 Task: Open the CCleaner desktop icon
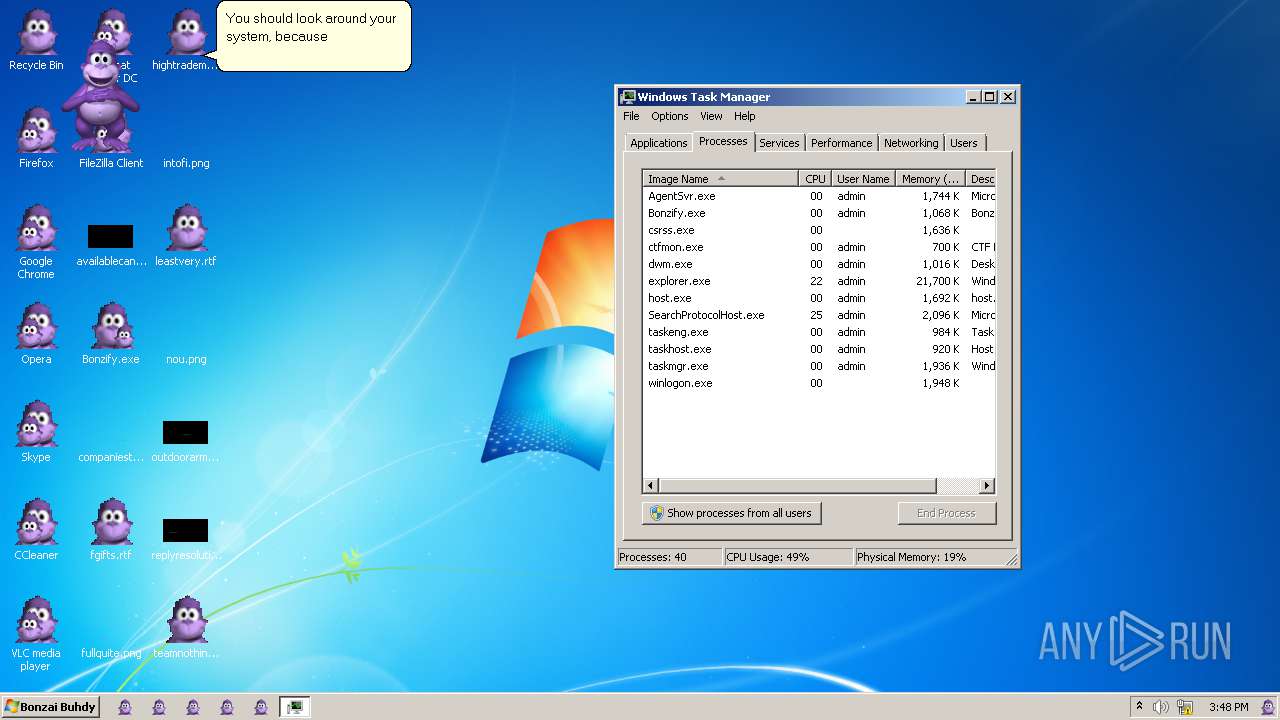point(36,530)
